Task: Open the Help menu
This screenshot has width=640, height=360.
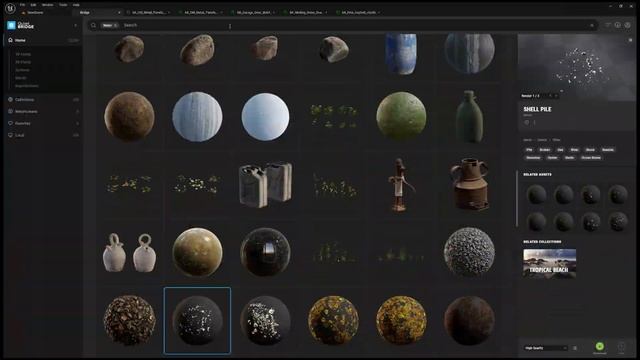Action: [76, 5]
